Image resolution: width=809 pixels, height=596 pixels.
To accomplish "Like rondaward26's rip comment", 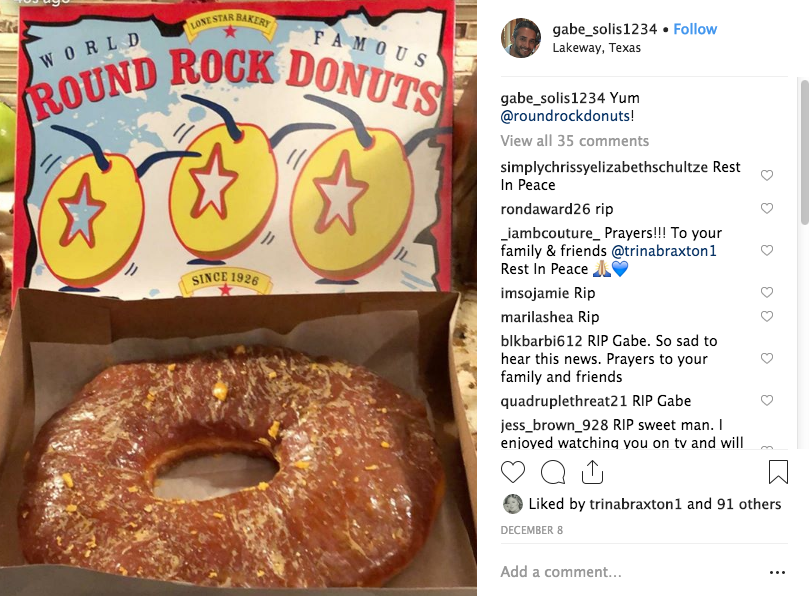I will (767, 208).
